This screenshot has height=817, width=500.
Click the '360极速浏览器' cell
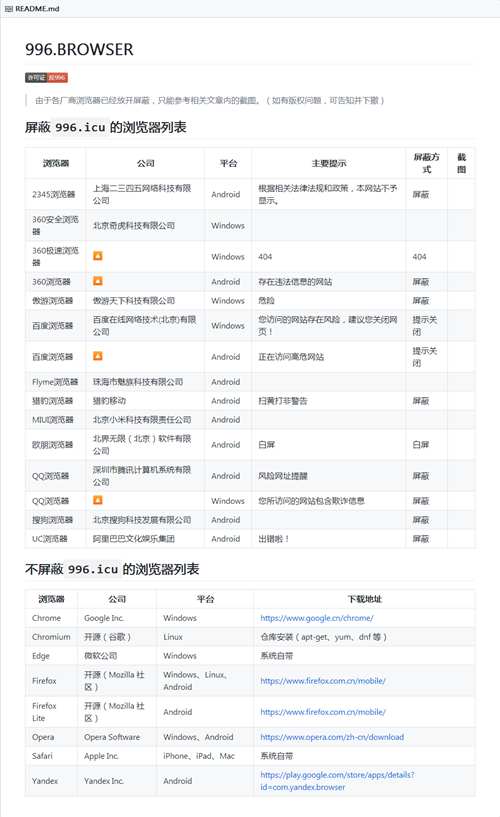pyautogui.click(x=55, y=256)
